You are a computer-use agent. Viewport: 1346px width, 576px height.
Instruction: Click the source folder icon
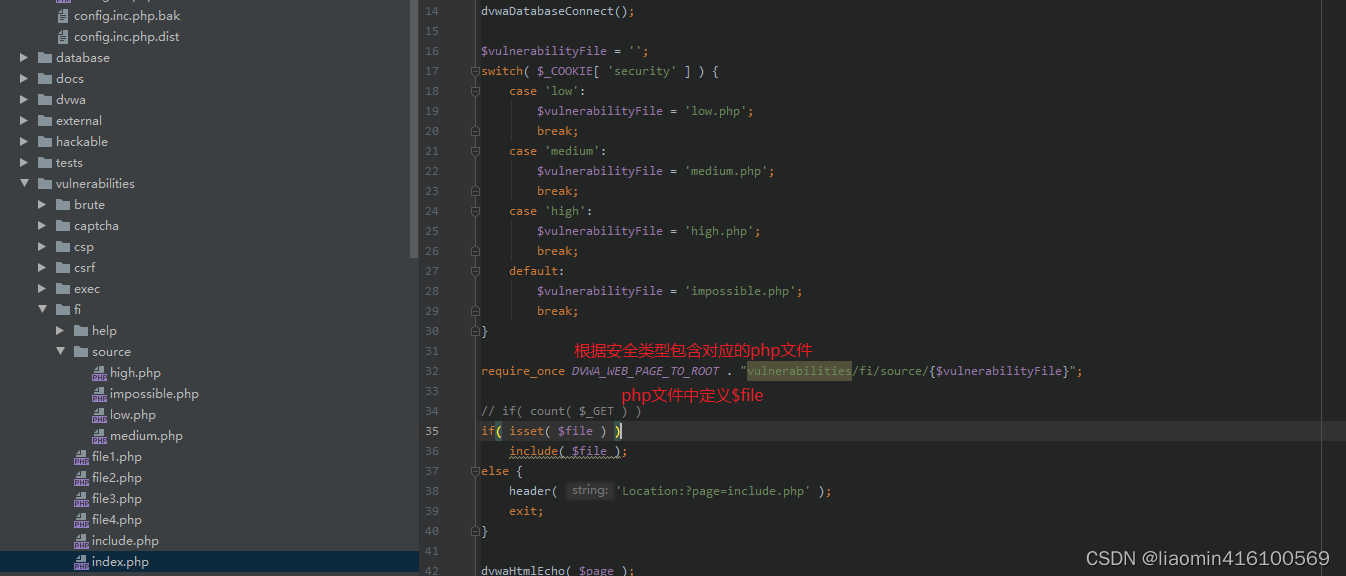pos(81,352)
